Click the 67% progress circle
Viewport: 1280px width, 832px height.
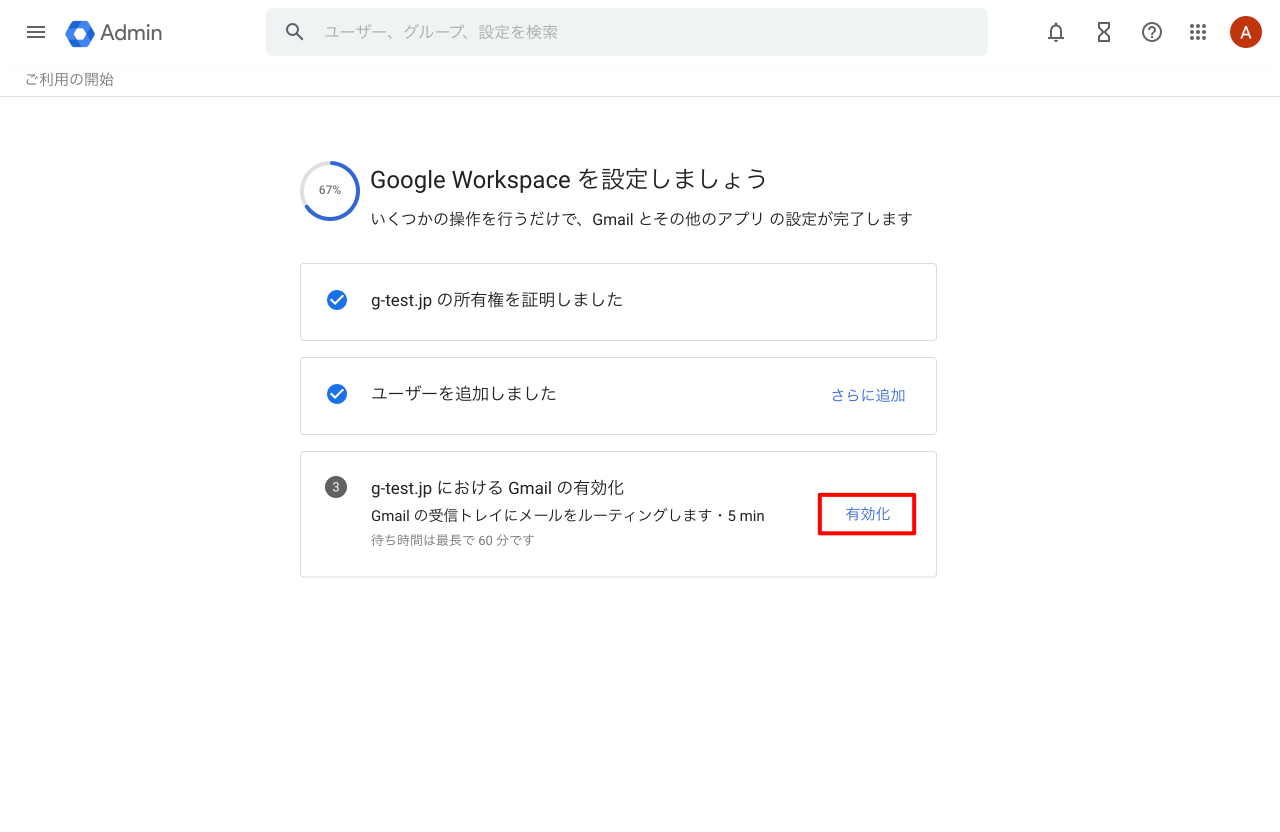(x=330, y=190)
